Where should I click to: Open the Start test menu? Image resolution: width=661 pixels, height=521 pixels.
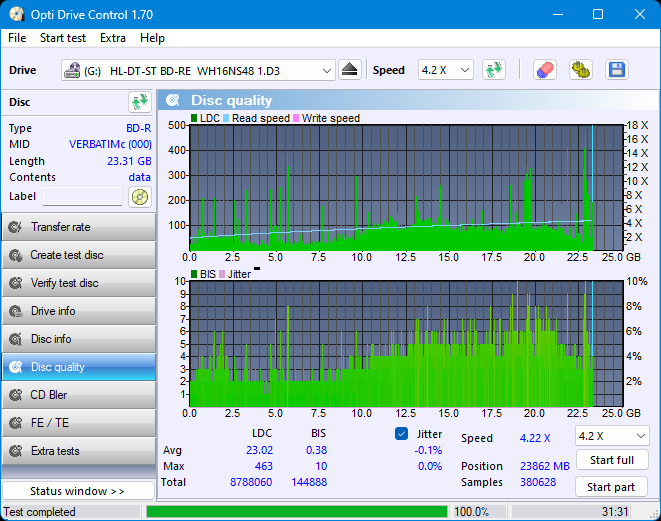(63, 38)
